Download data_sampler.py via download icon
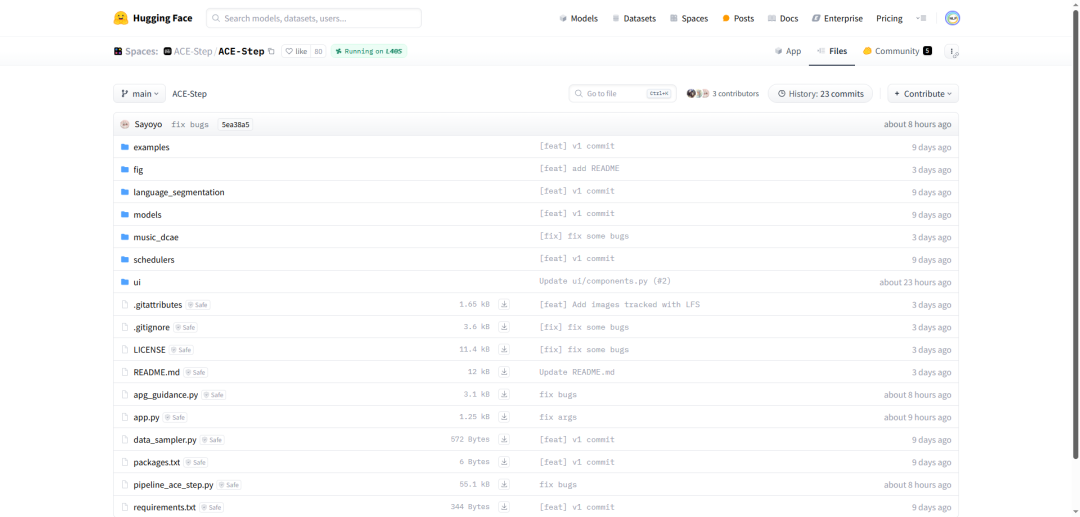 (x=504, y=439)
